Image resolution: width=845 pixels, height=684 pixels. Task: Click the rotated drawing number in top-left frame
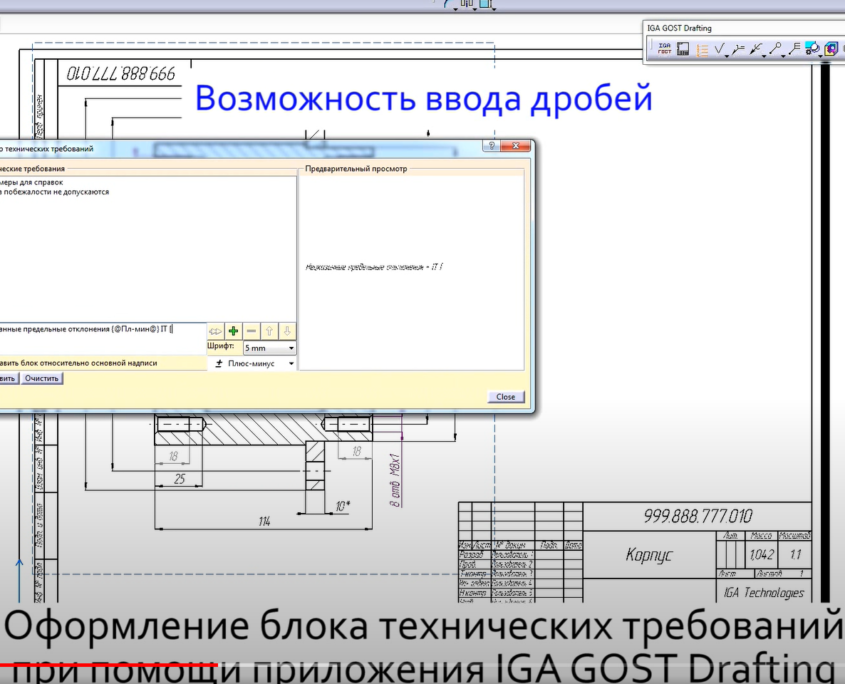pos(121,73)
